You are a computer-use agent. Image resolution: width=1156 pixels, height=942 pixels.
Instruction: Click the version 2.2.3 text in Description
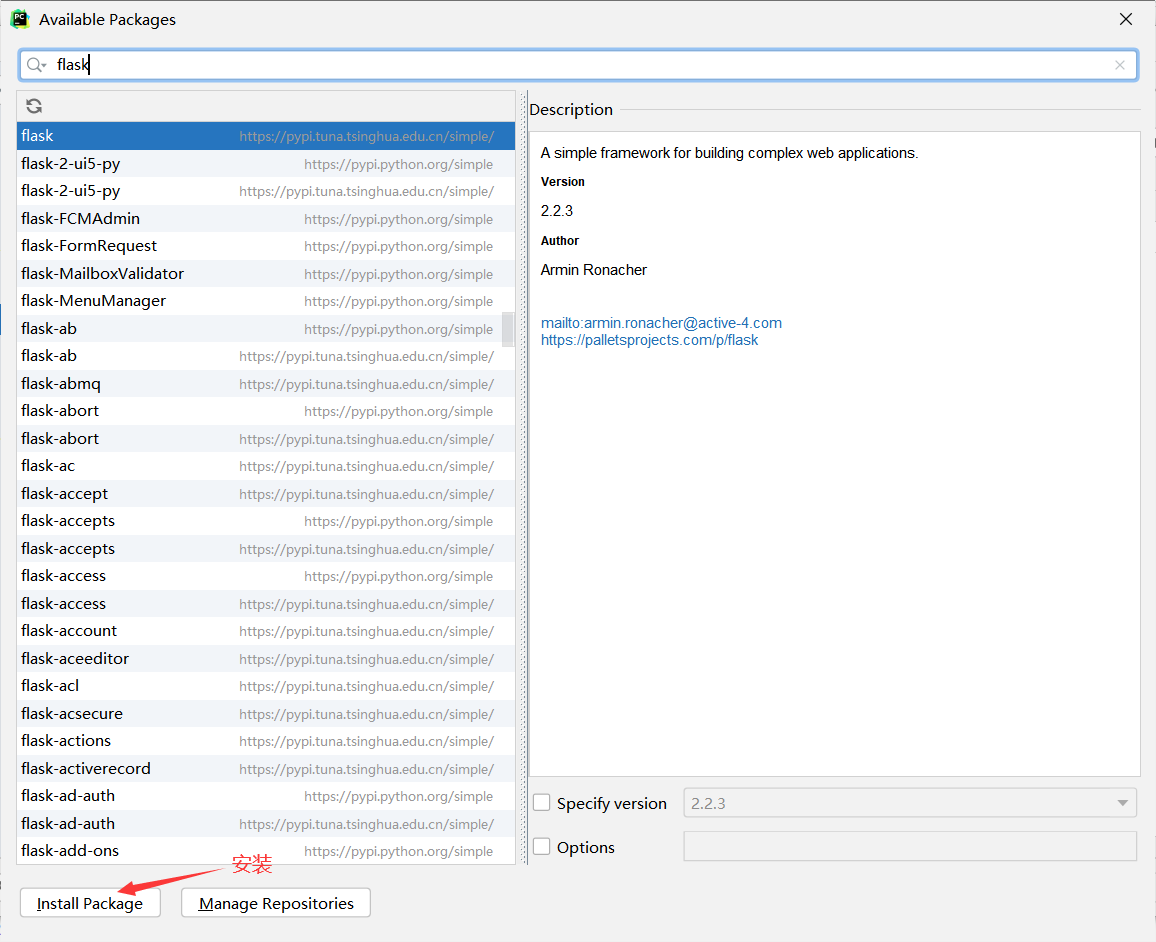pyautogui.click(x=557, y=211)
